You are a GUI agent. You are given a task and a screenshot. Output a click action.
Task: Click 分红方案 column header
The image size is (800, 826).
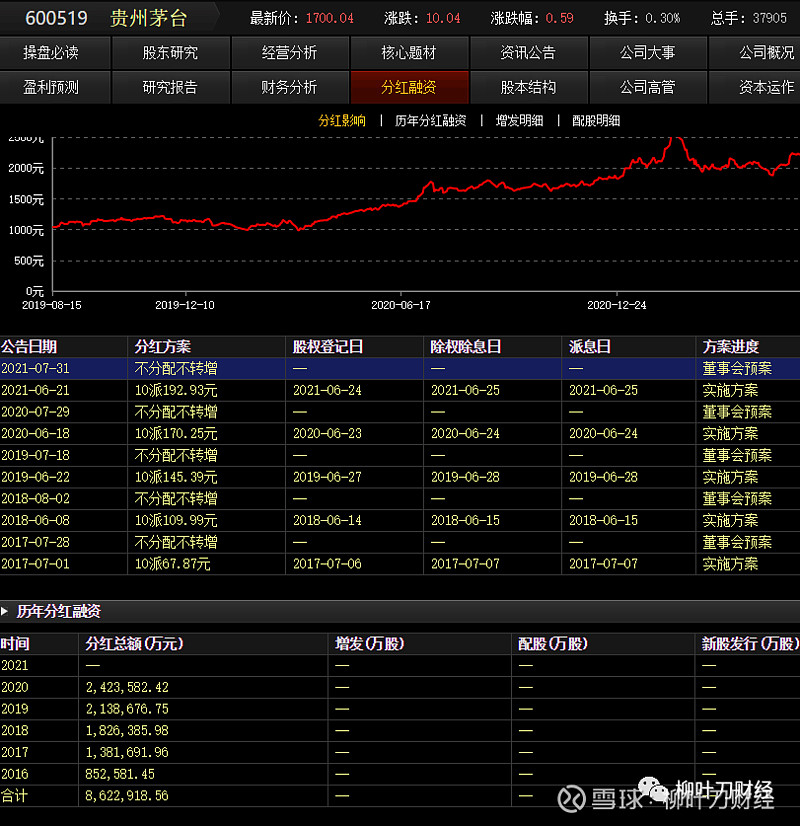pyautogui.click(x=163, y=347)
